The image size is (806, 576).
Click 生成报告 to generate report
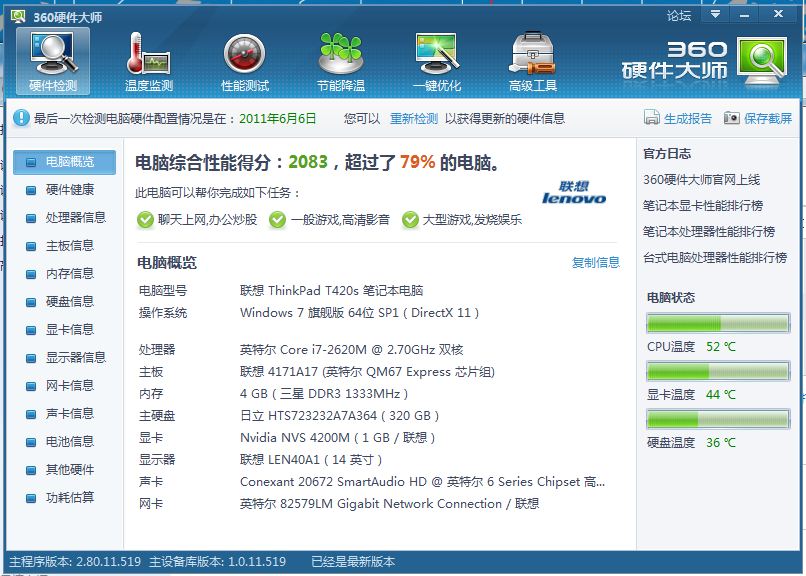[x=677, y=118]
